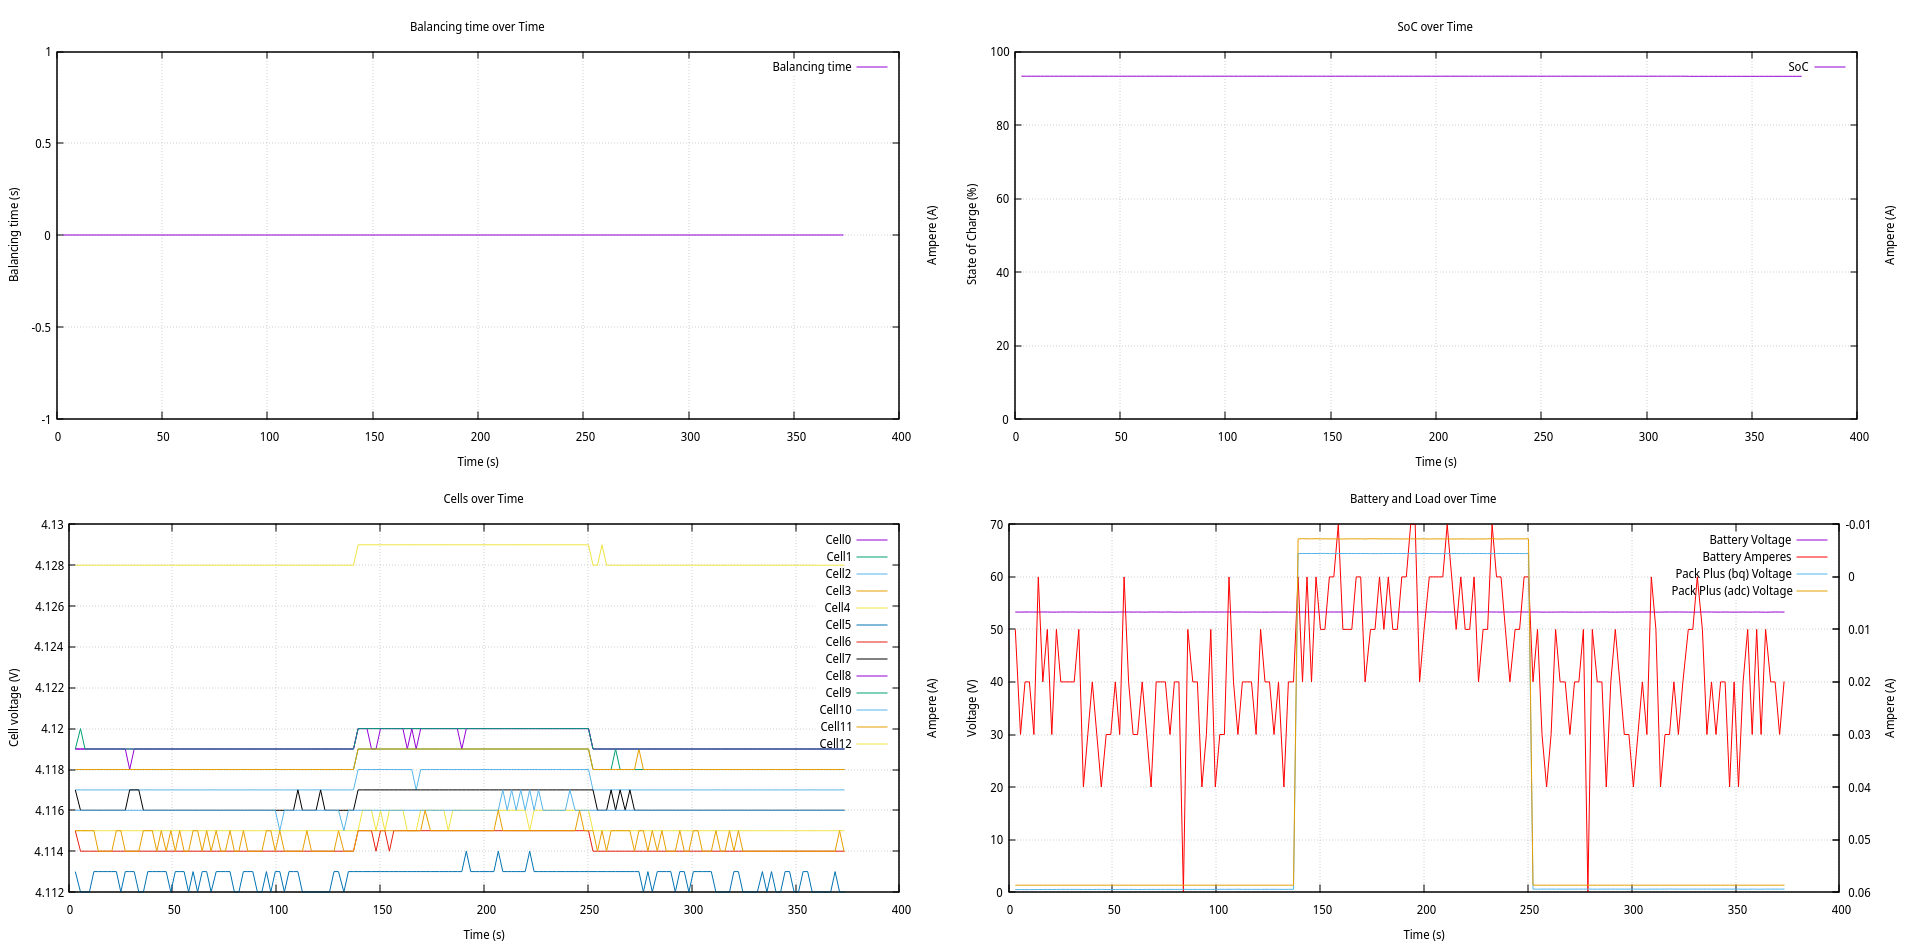The image size is (1916, 946).
Task: Select the Cell8 legend entry text
Action: click(x=838, y=676)
